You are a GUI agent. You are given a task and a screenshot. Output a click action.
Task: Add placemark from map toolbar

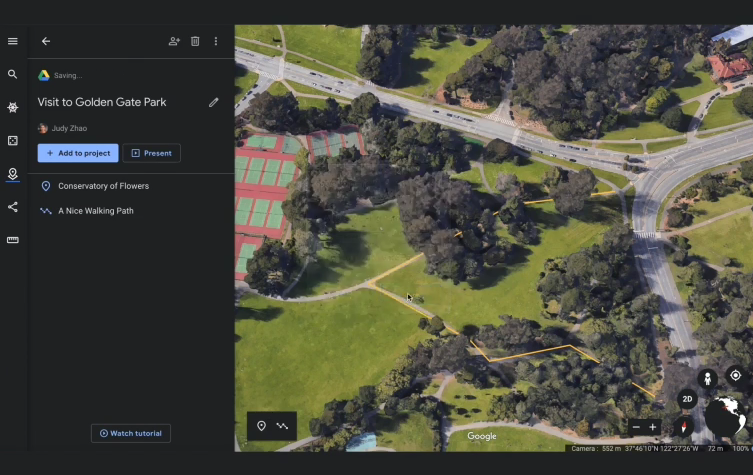261,426
